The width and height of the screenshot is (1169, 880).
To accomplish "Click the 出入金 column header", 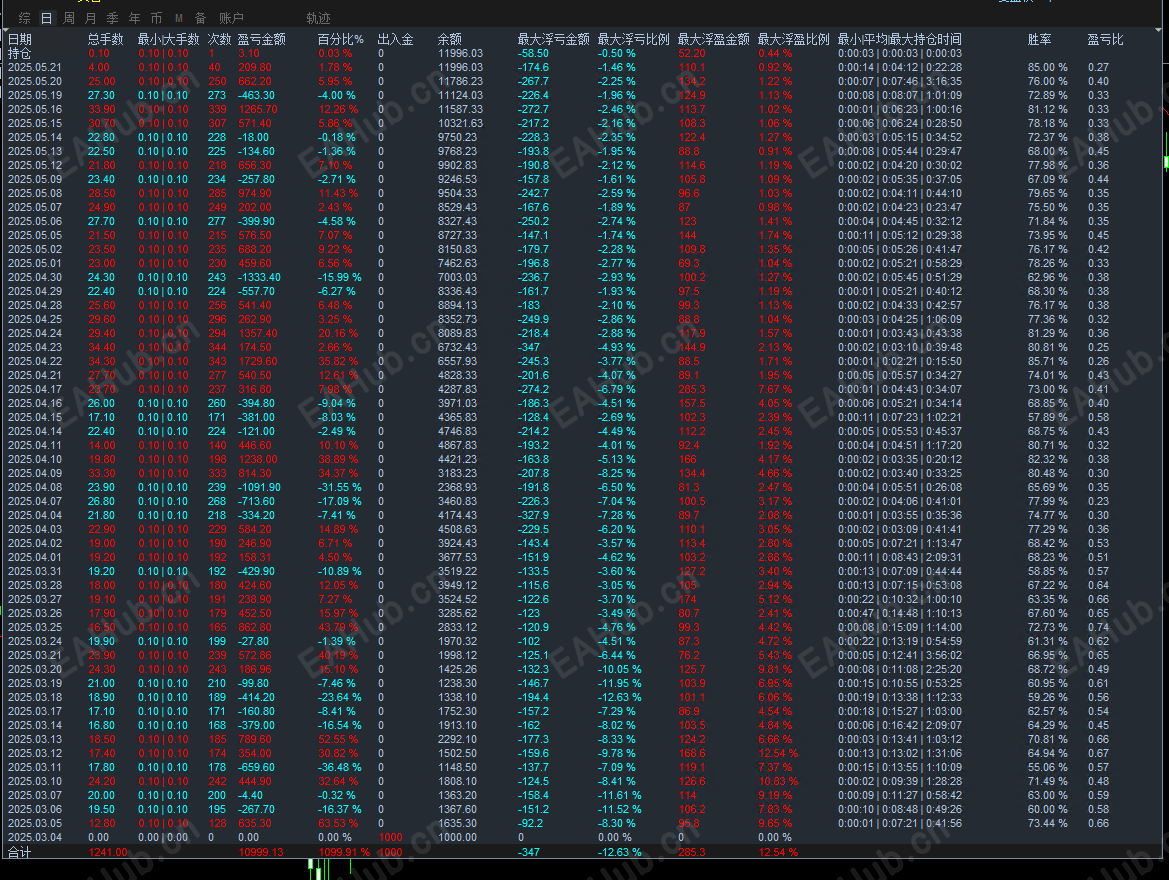I will [395, 40].
